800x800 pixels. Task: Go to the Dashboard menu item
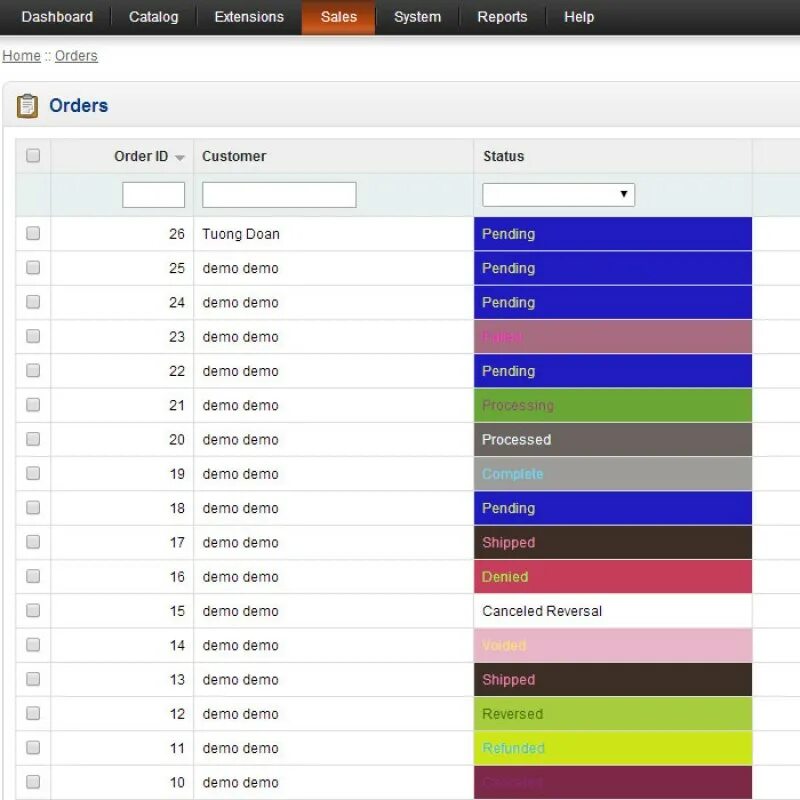[57, 17]
